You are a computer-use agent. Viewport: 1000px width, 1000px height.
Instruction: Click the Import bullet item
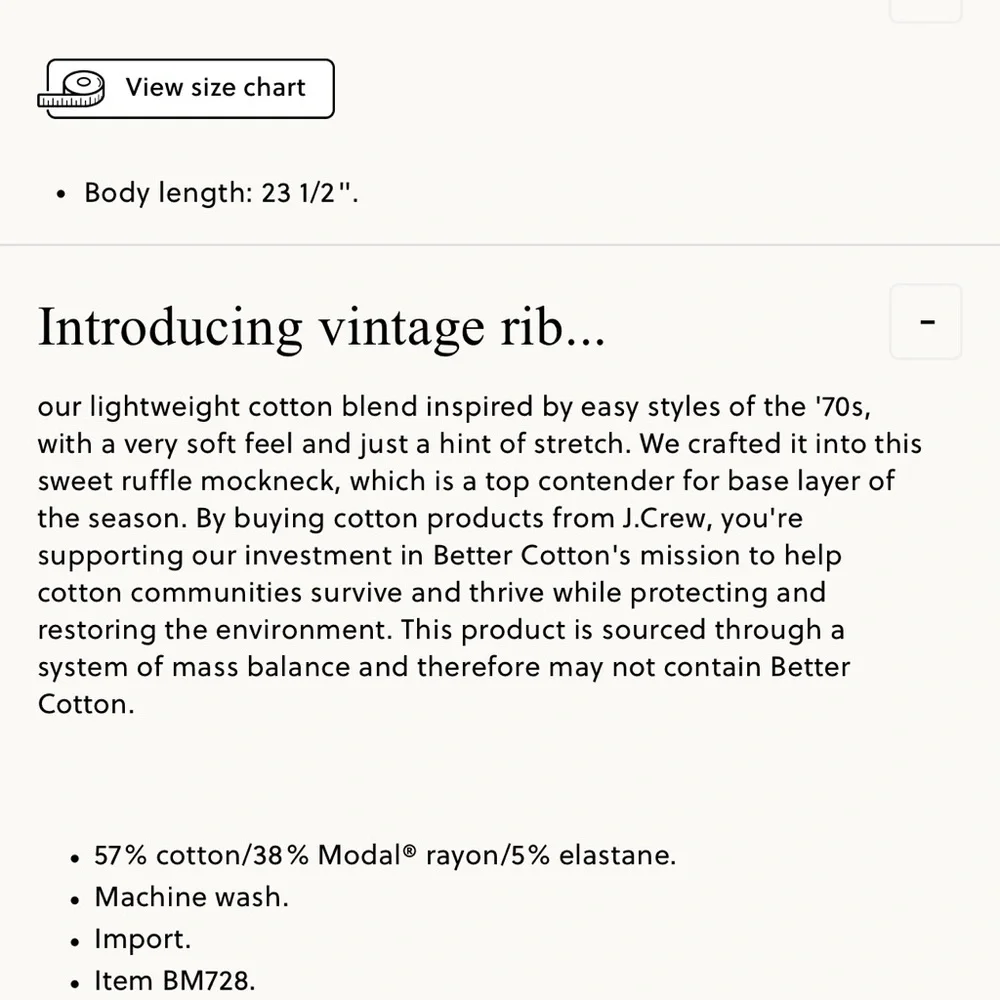tap(142, 939)
